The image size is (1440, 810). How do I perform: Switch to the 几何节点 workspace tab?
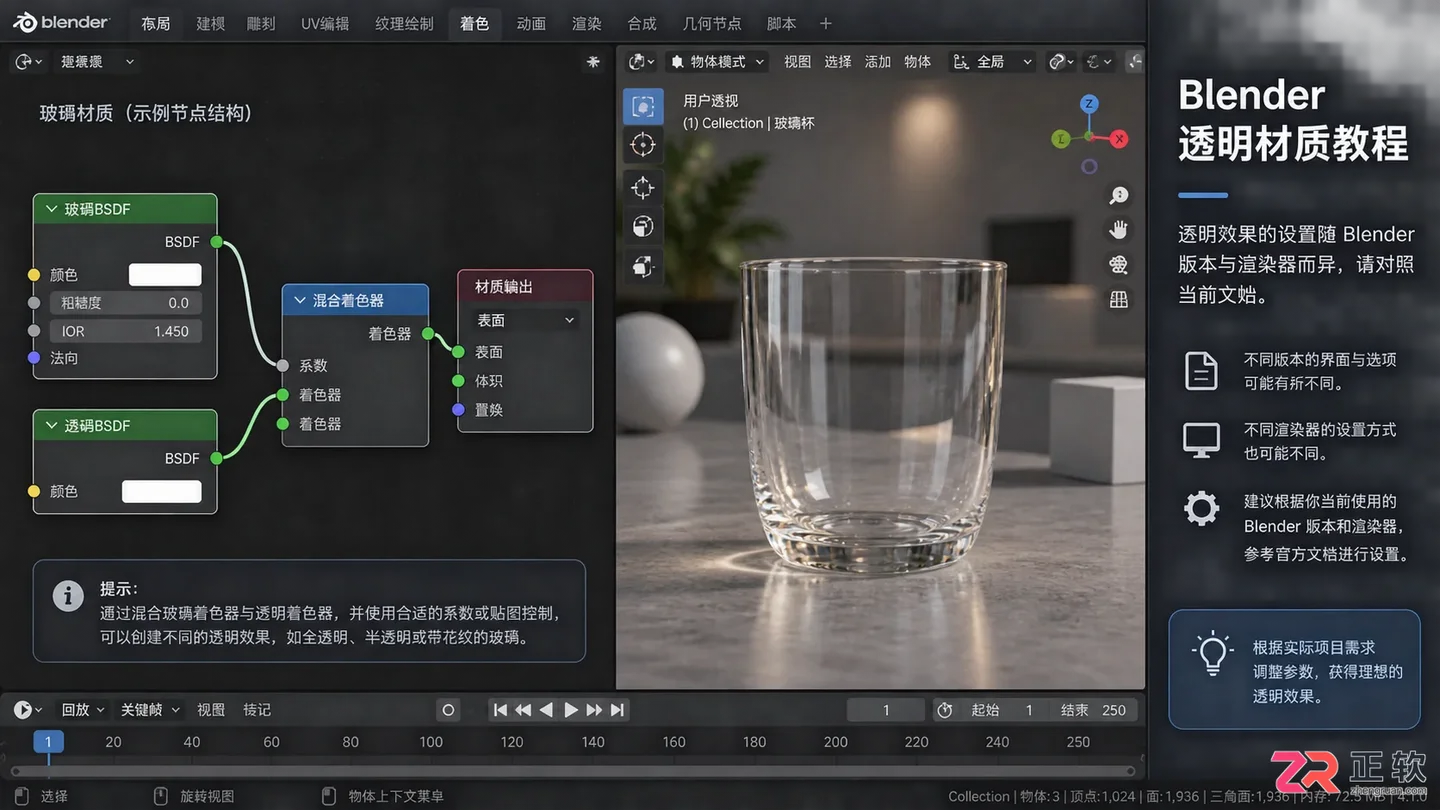point(712,23)
